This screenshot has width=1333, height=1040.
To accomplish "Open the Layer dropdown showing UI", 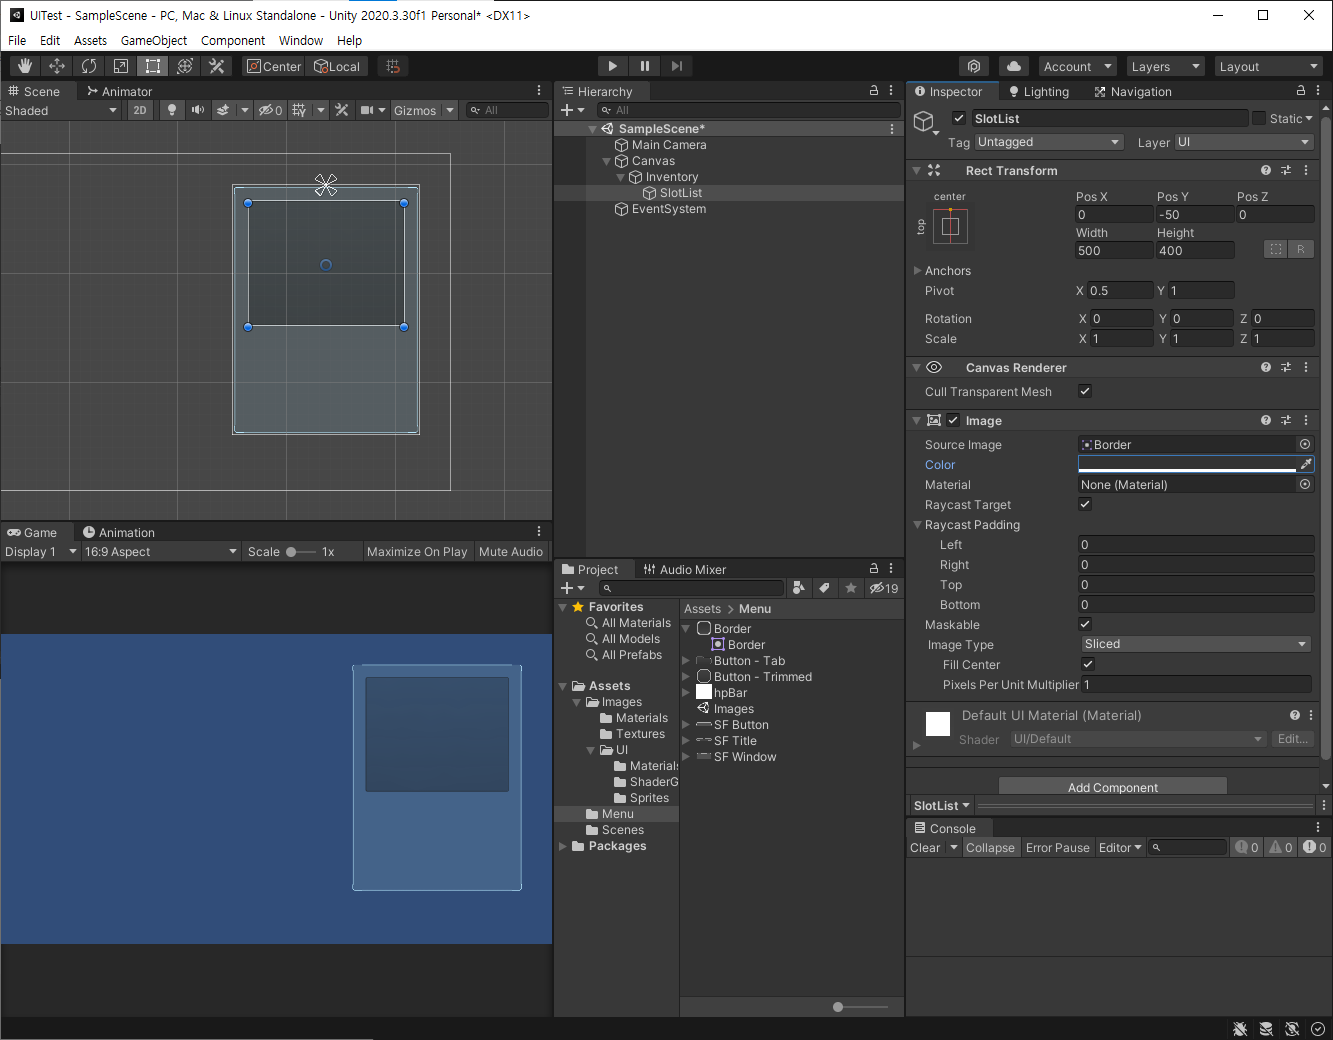I will [x=1244, y=142].
